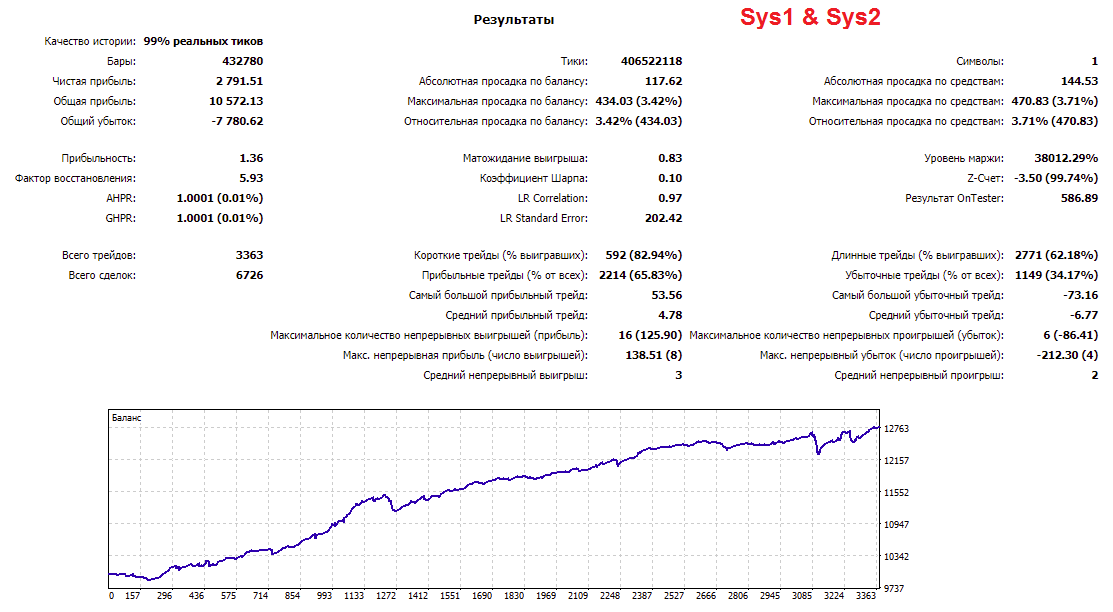1113x612 pixels.
Task: Select max consecutive loss -212.30 (4)
Action: [1068, 355]
